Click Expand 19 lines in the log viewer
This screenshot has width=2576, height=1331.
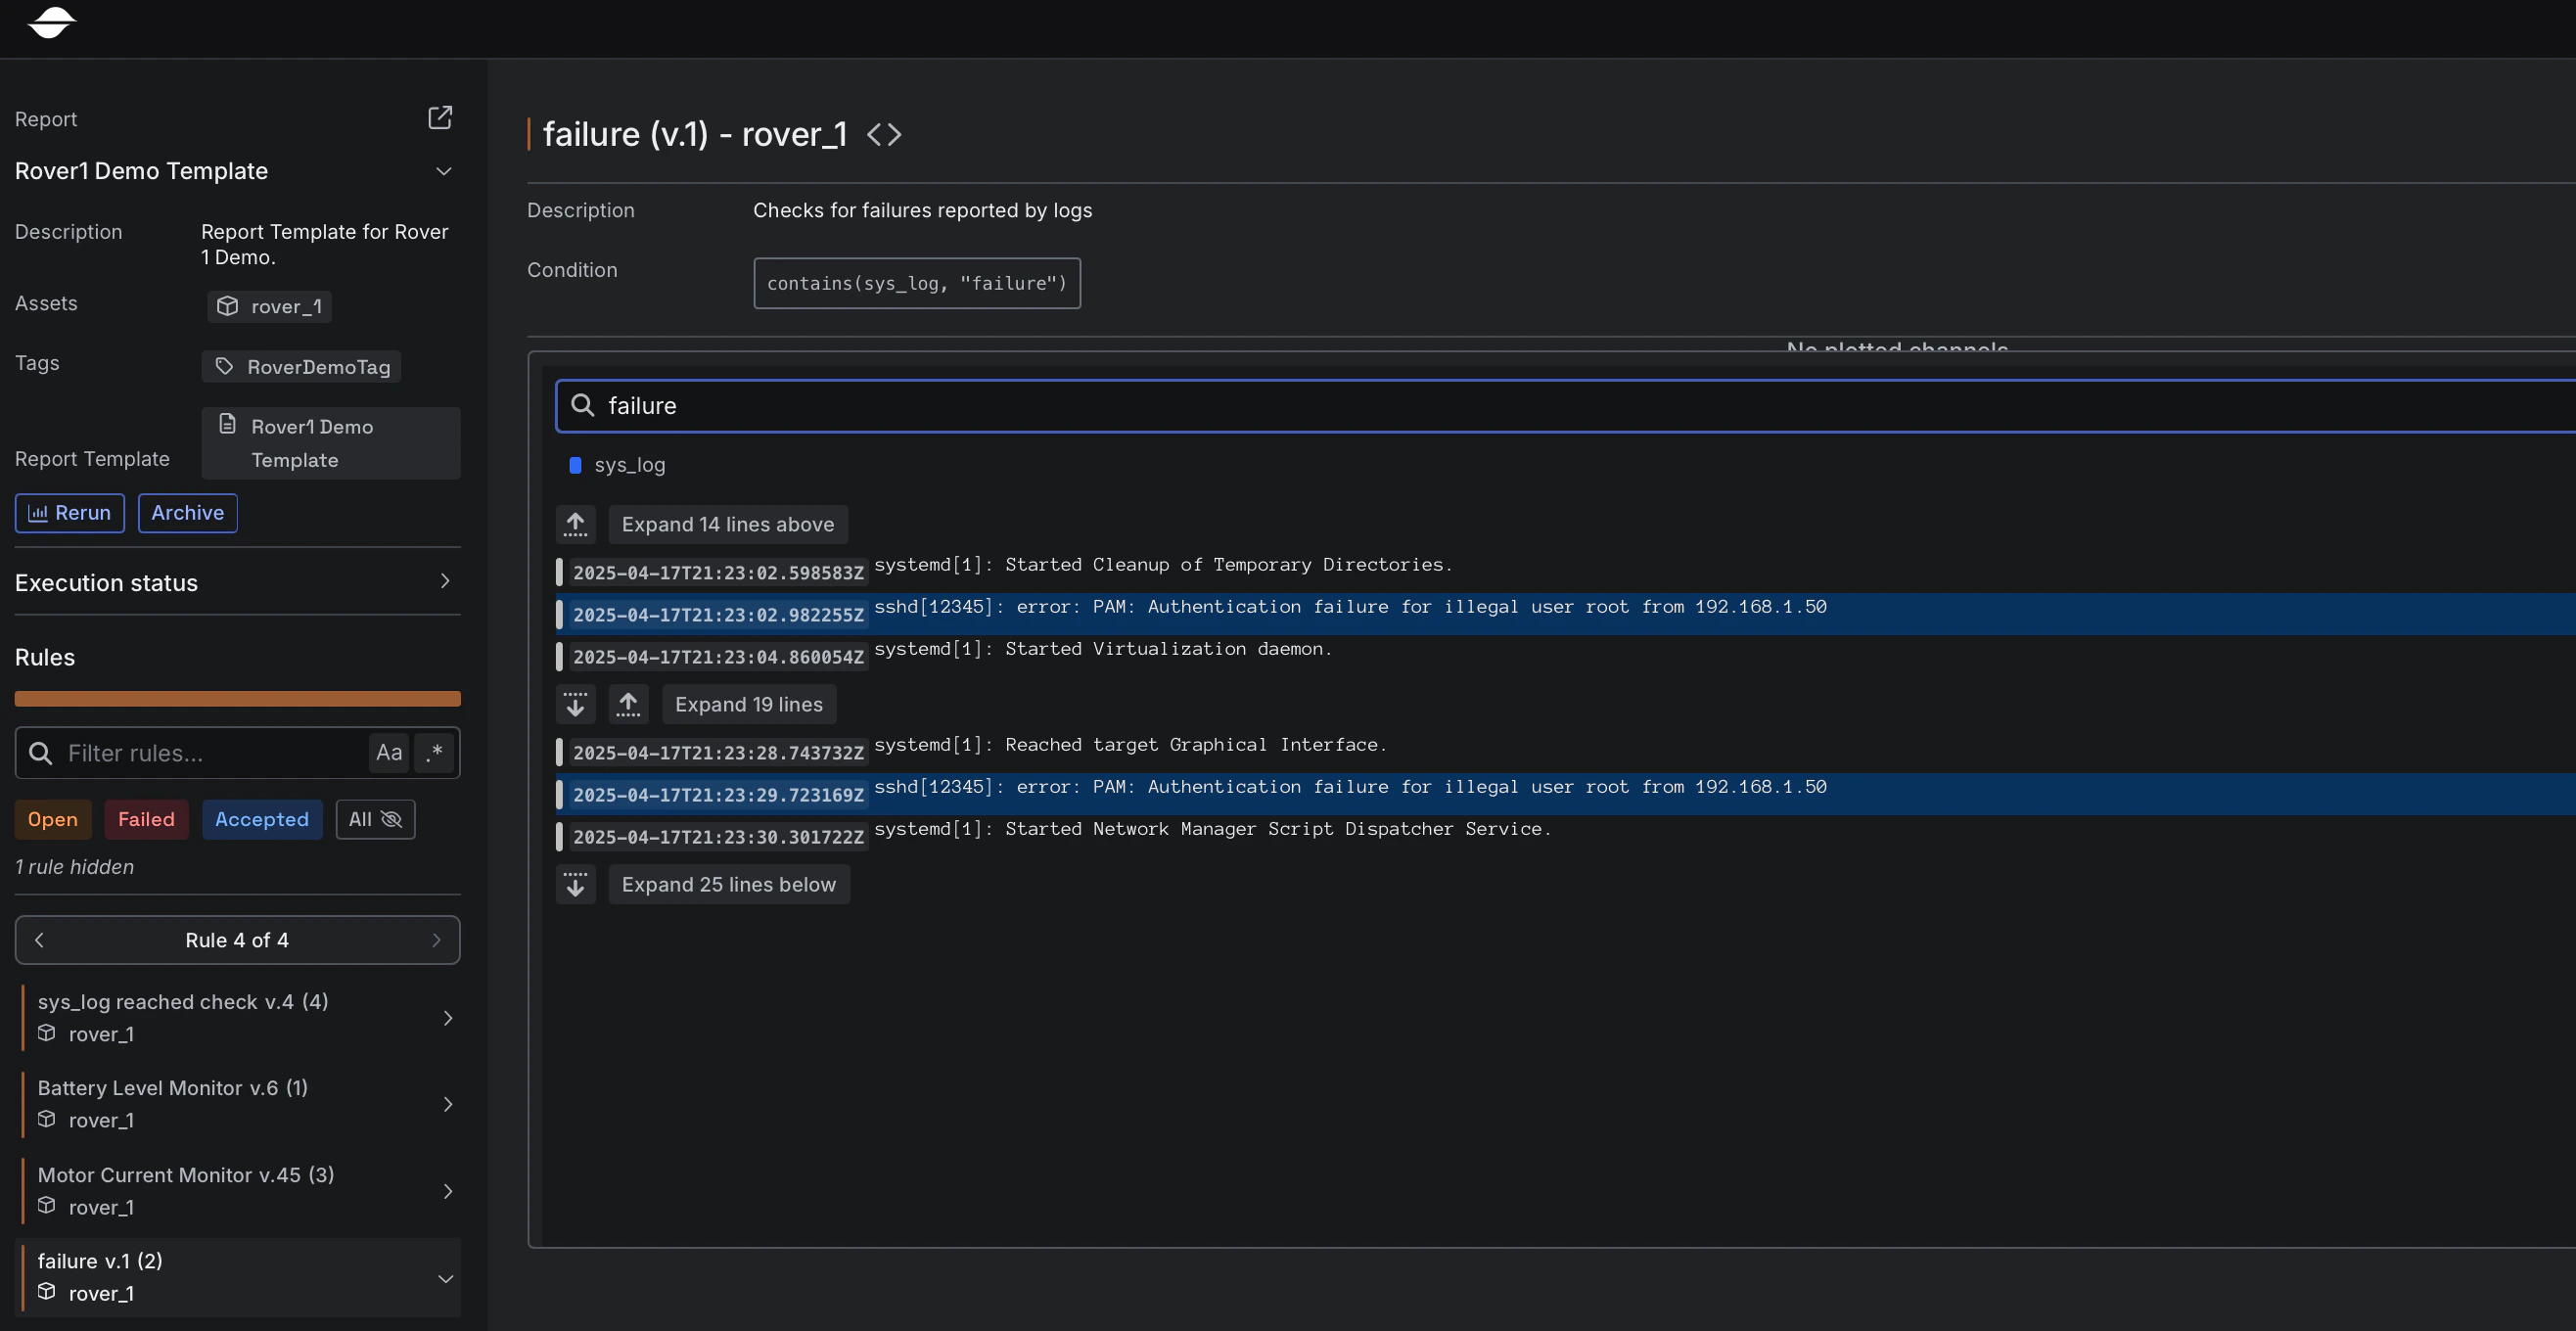tap(749, 703)
